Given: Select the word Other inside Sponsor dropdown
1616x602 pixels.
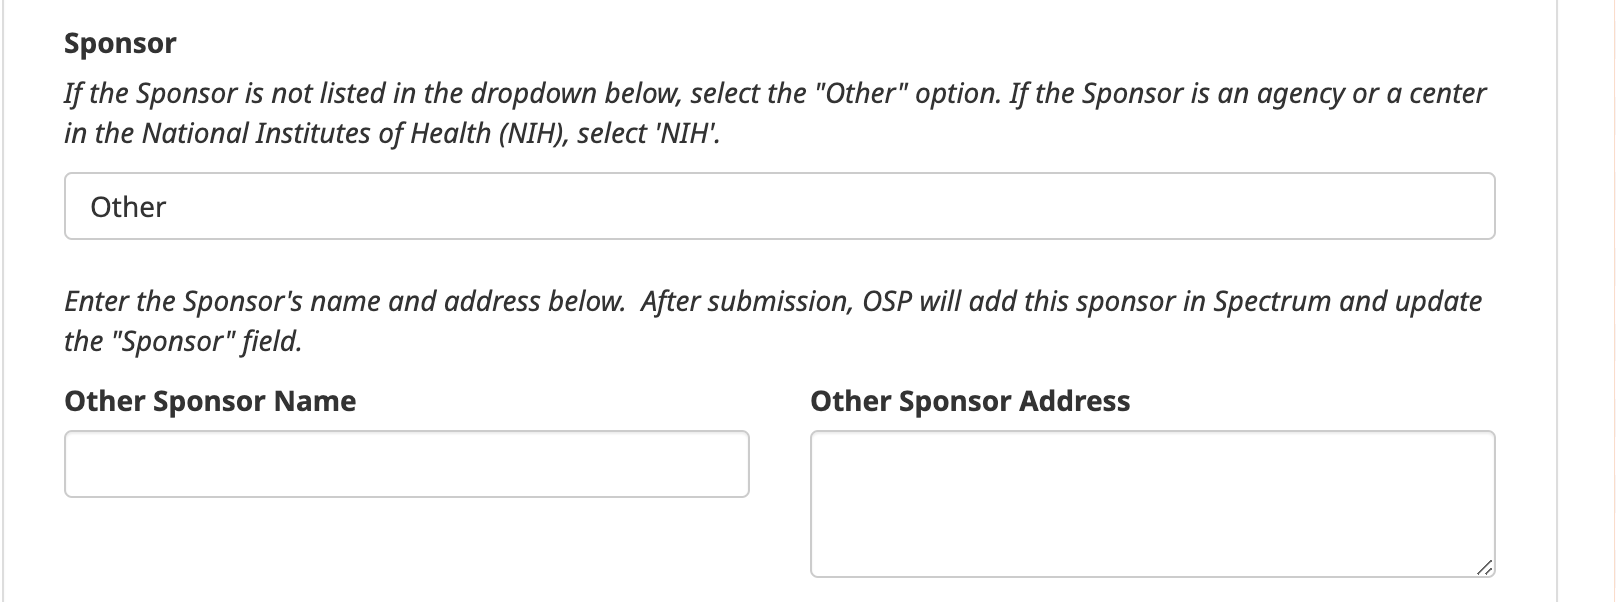Looking at the screenshot, I should (x=128, y=207).
